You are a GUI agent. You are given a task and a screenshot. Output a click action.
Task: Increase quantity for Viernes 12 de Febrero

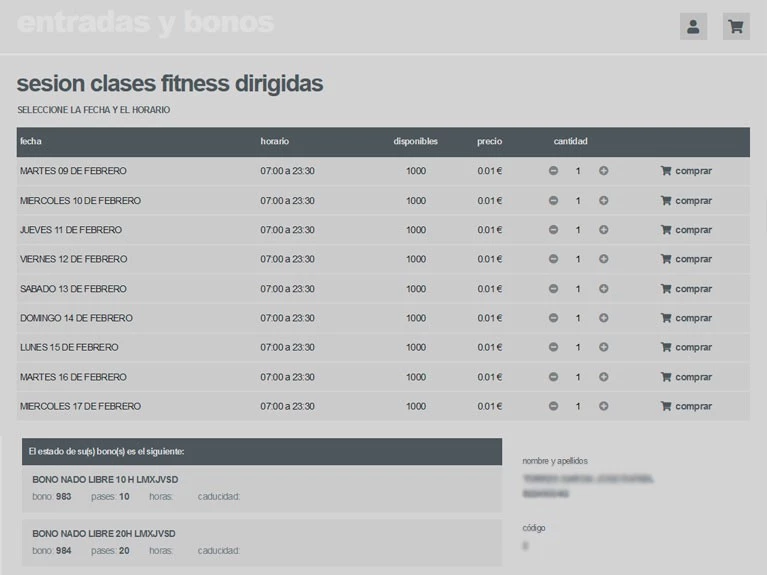tap(604, 259)
